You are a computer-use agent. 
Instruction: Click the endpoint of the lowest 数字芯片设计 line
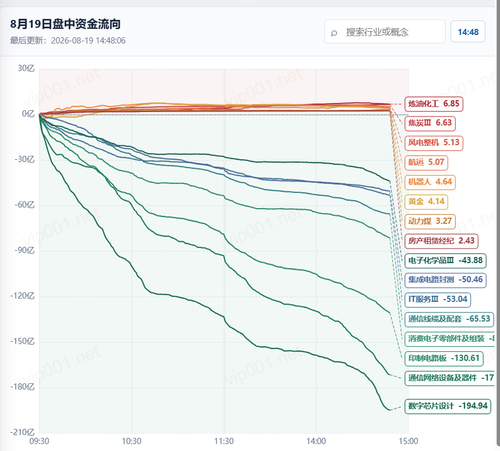[x=389, y=410]
